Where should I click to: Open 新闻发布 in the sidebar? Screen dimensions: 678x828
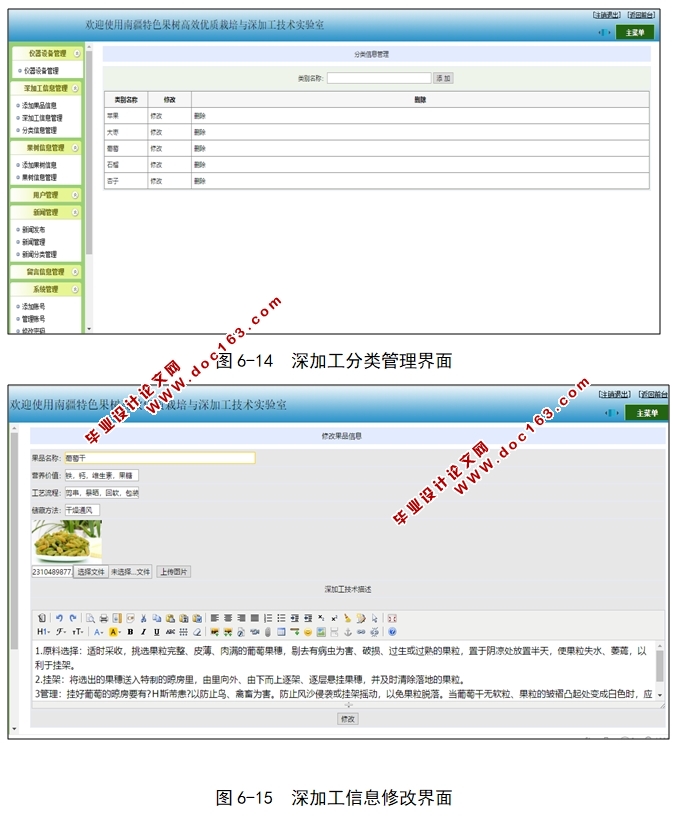coord(33,230)
